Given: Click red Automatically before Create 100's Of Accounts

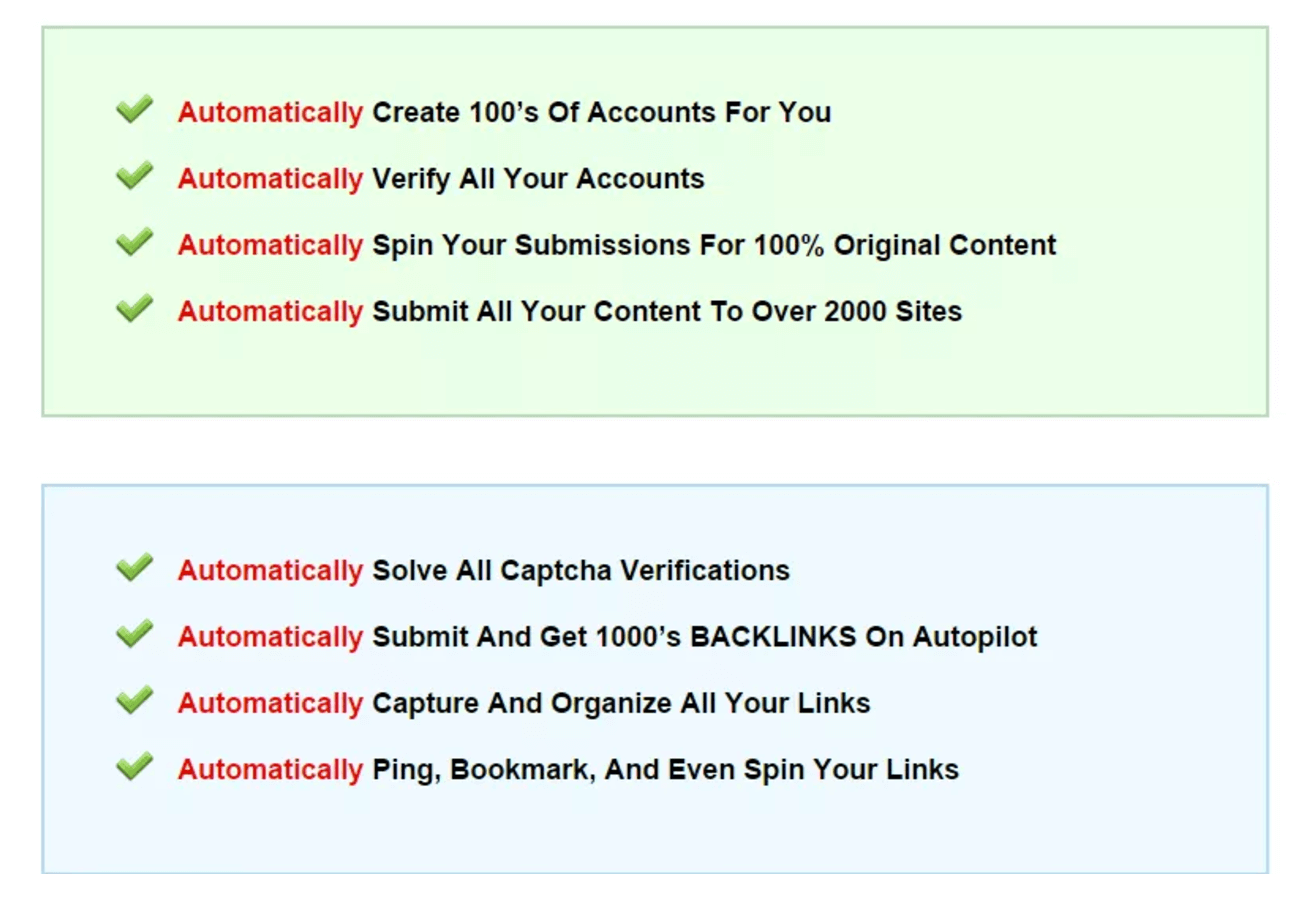Looking at the screenshot, I should [270, 113].
